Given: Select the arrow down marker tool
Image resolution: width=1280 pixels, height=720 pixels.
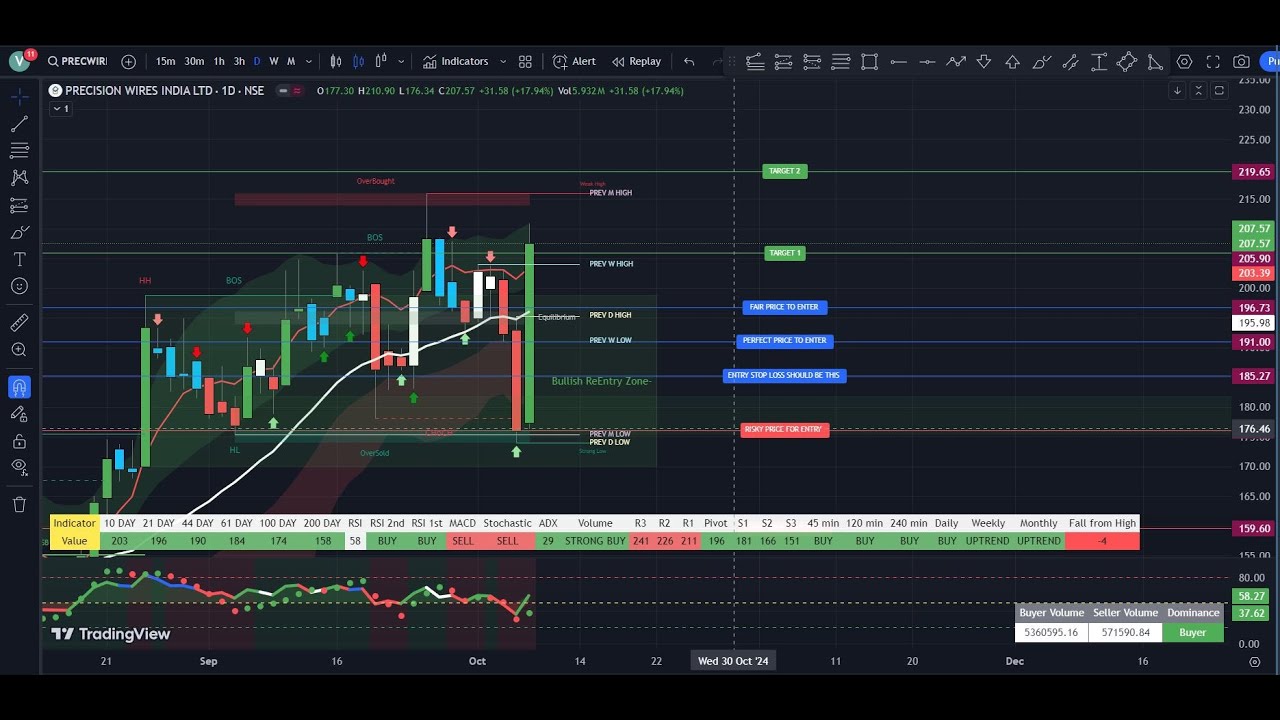Looking at the screenshot, I should pyautogui.click(x=984, y=61).
